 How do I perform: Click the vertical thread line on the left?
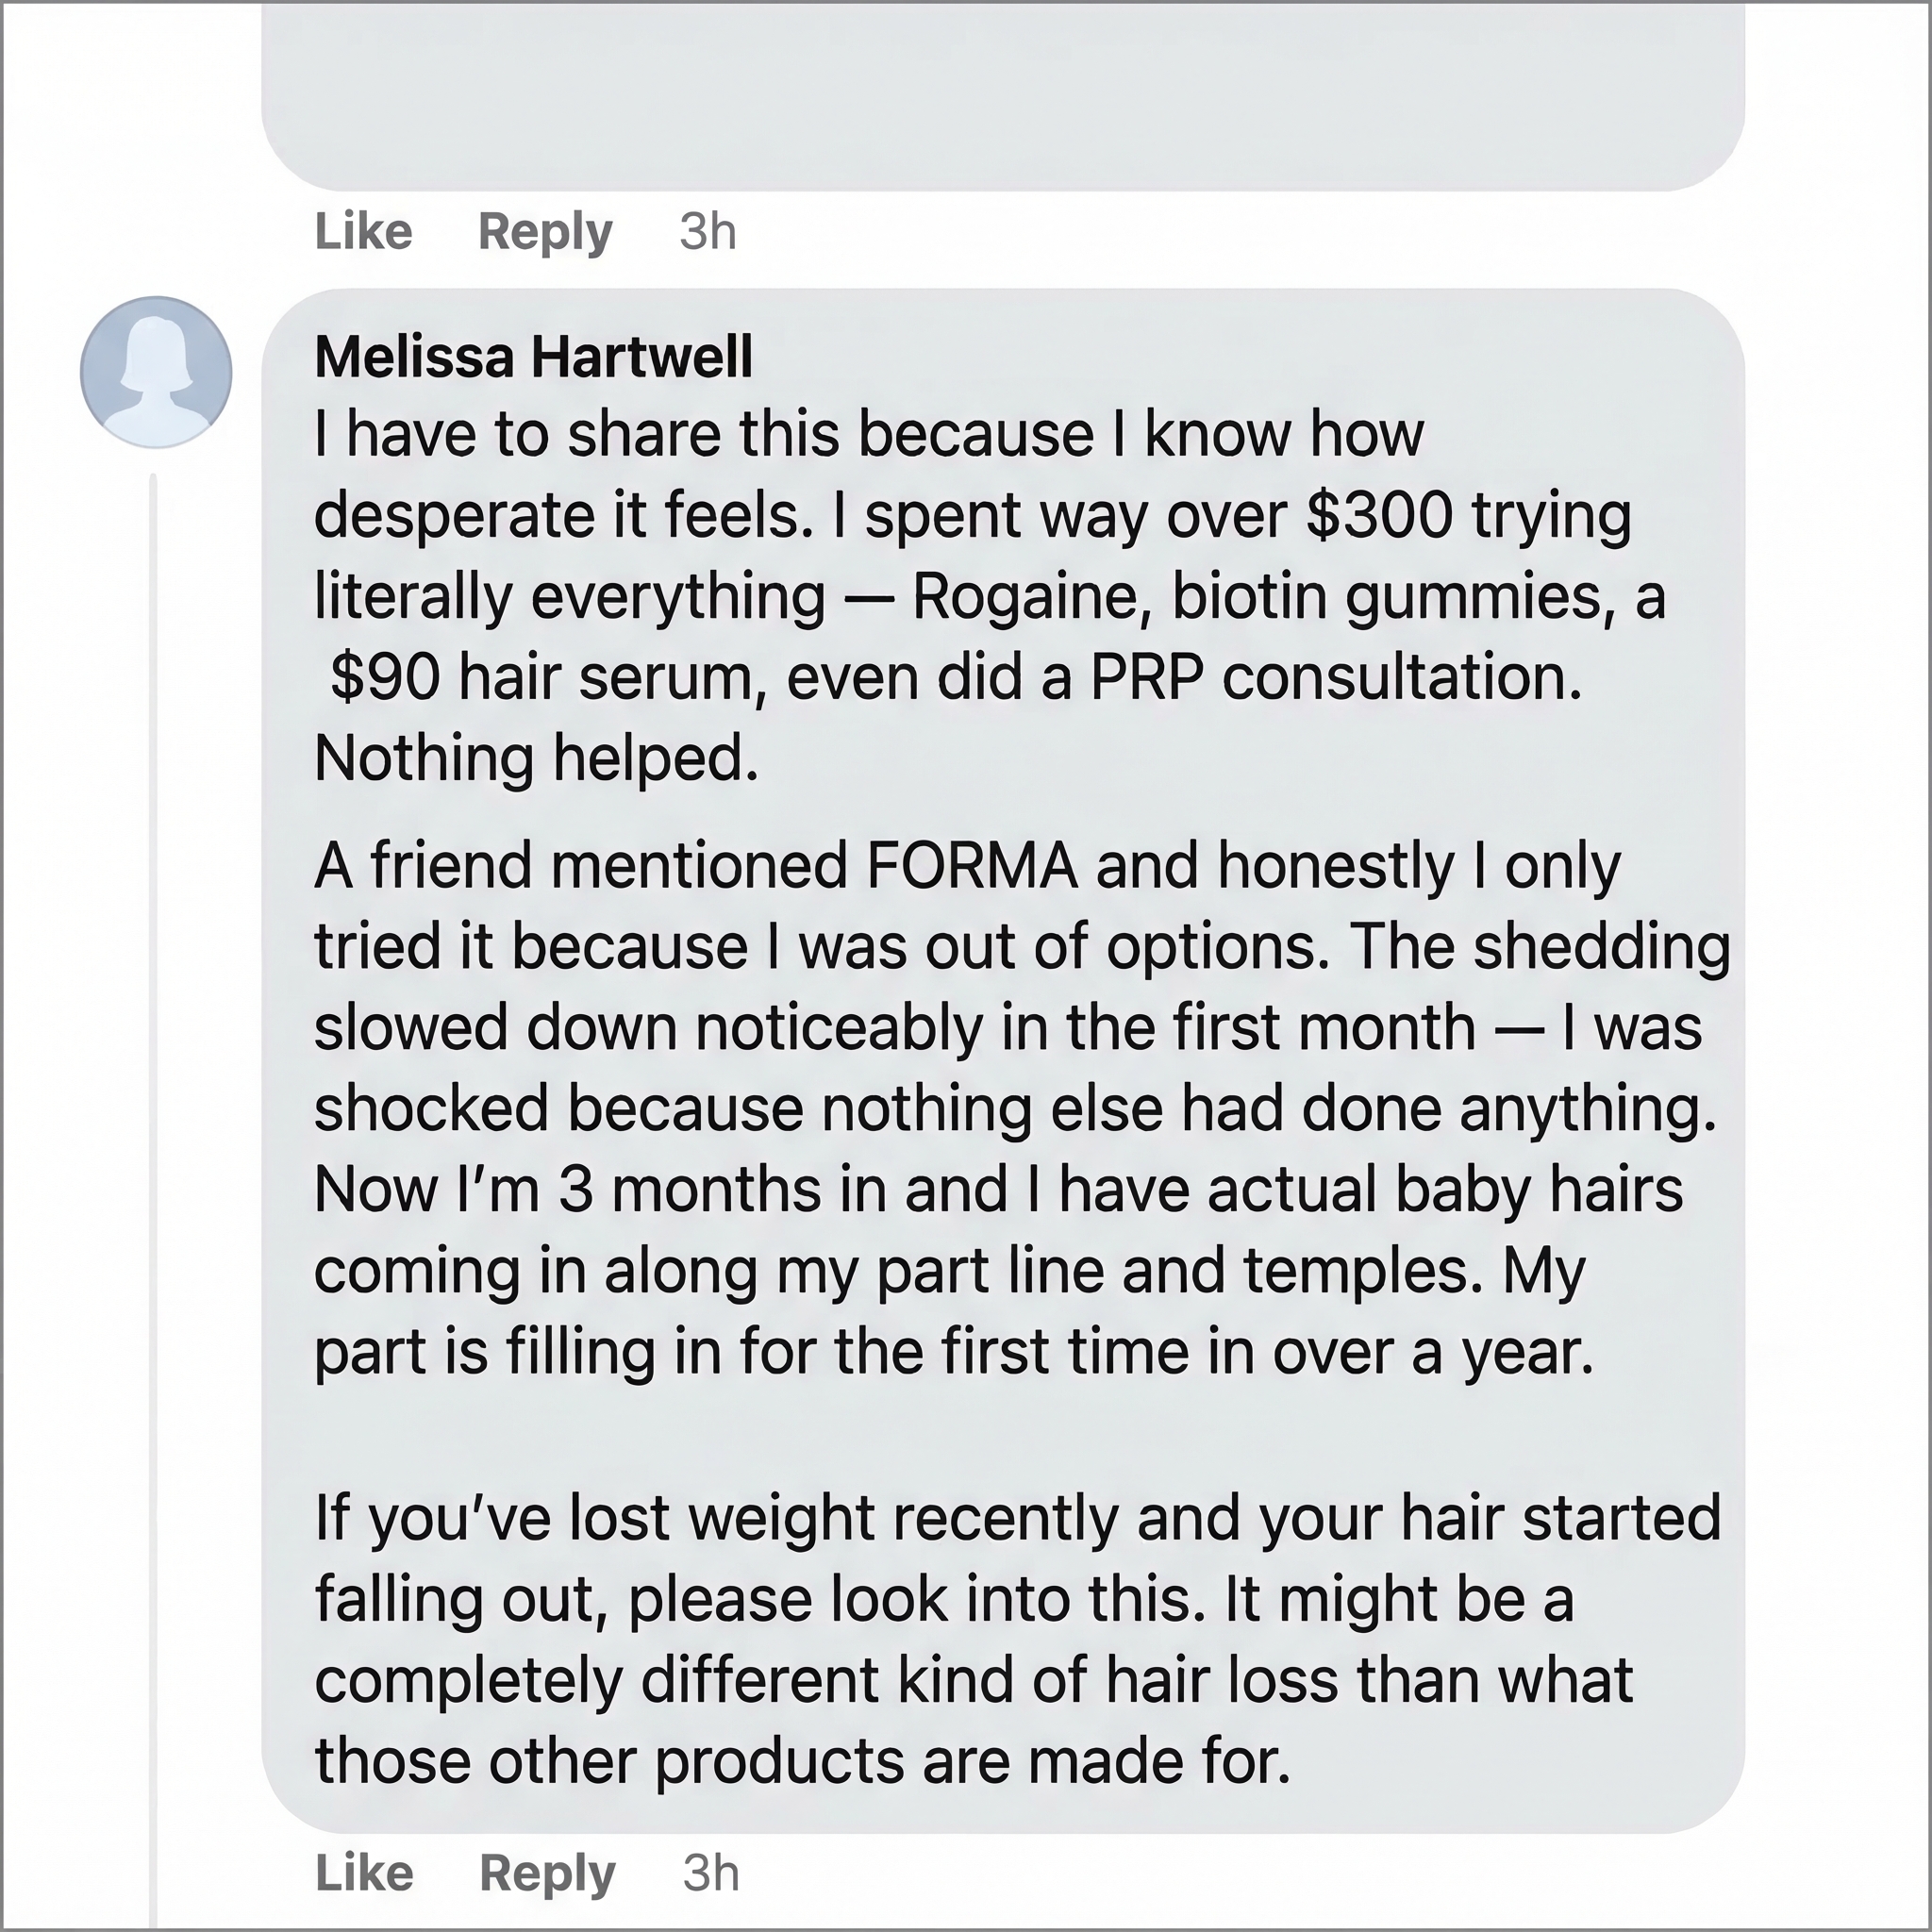pyautogui.click(x=152, y=1200)
